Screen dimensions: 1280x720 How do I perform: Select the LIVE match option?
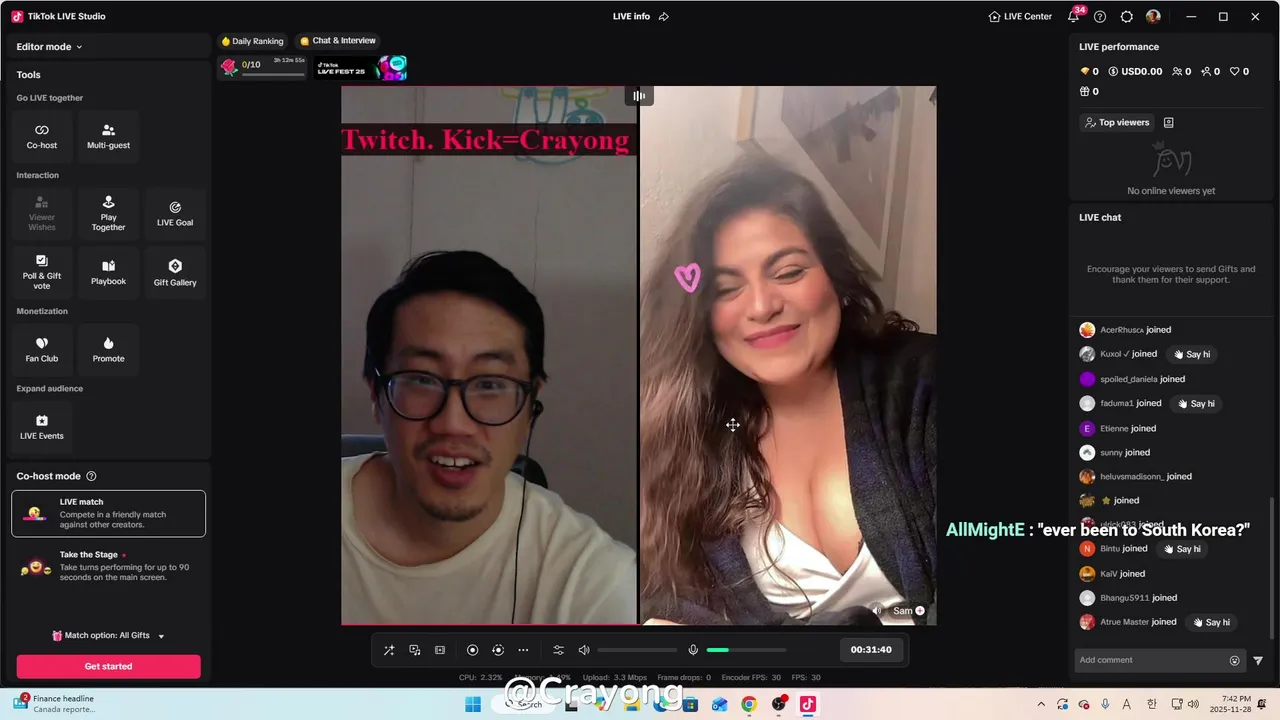click(108, 513)
